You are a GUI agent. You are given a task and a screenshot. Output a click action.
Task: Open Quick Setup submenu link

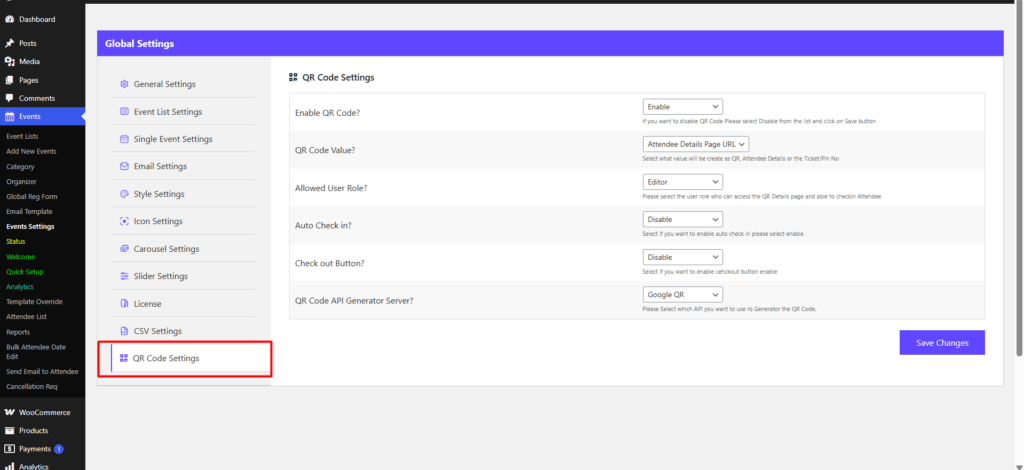coord(25,272)
